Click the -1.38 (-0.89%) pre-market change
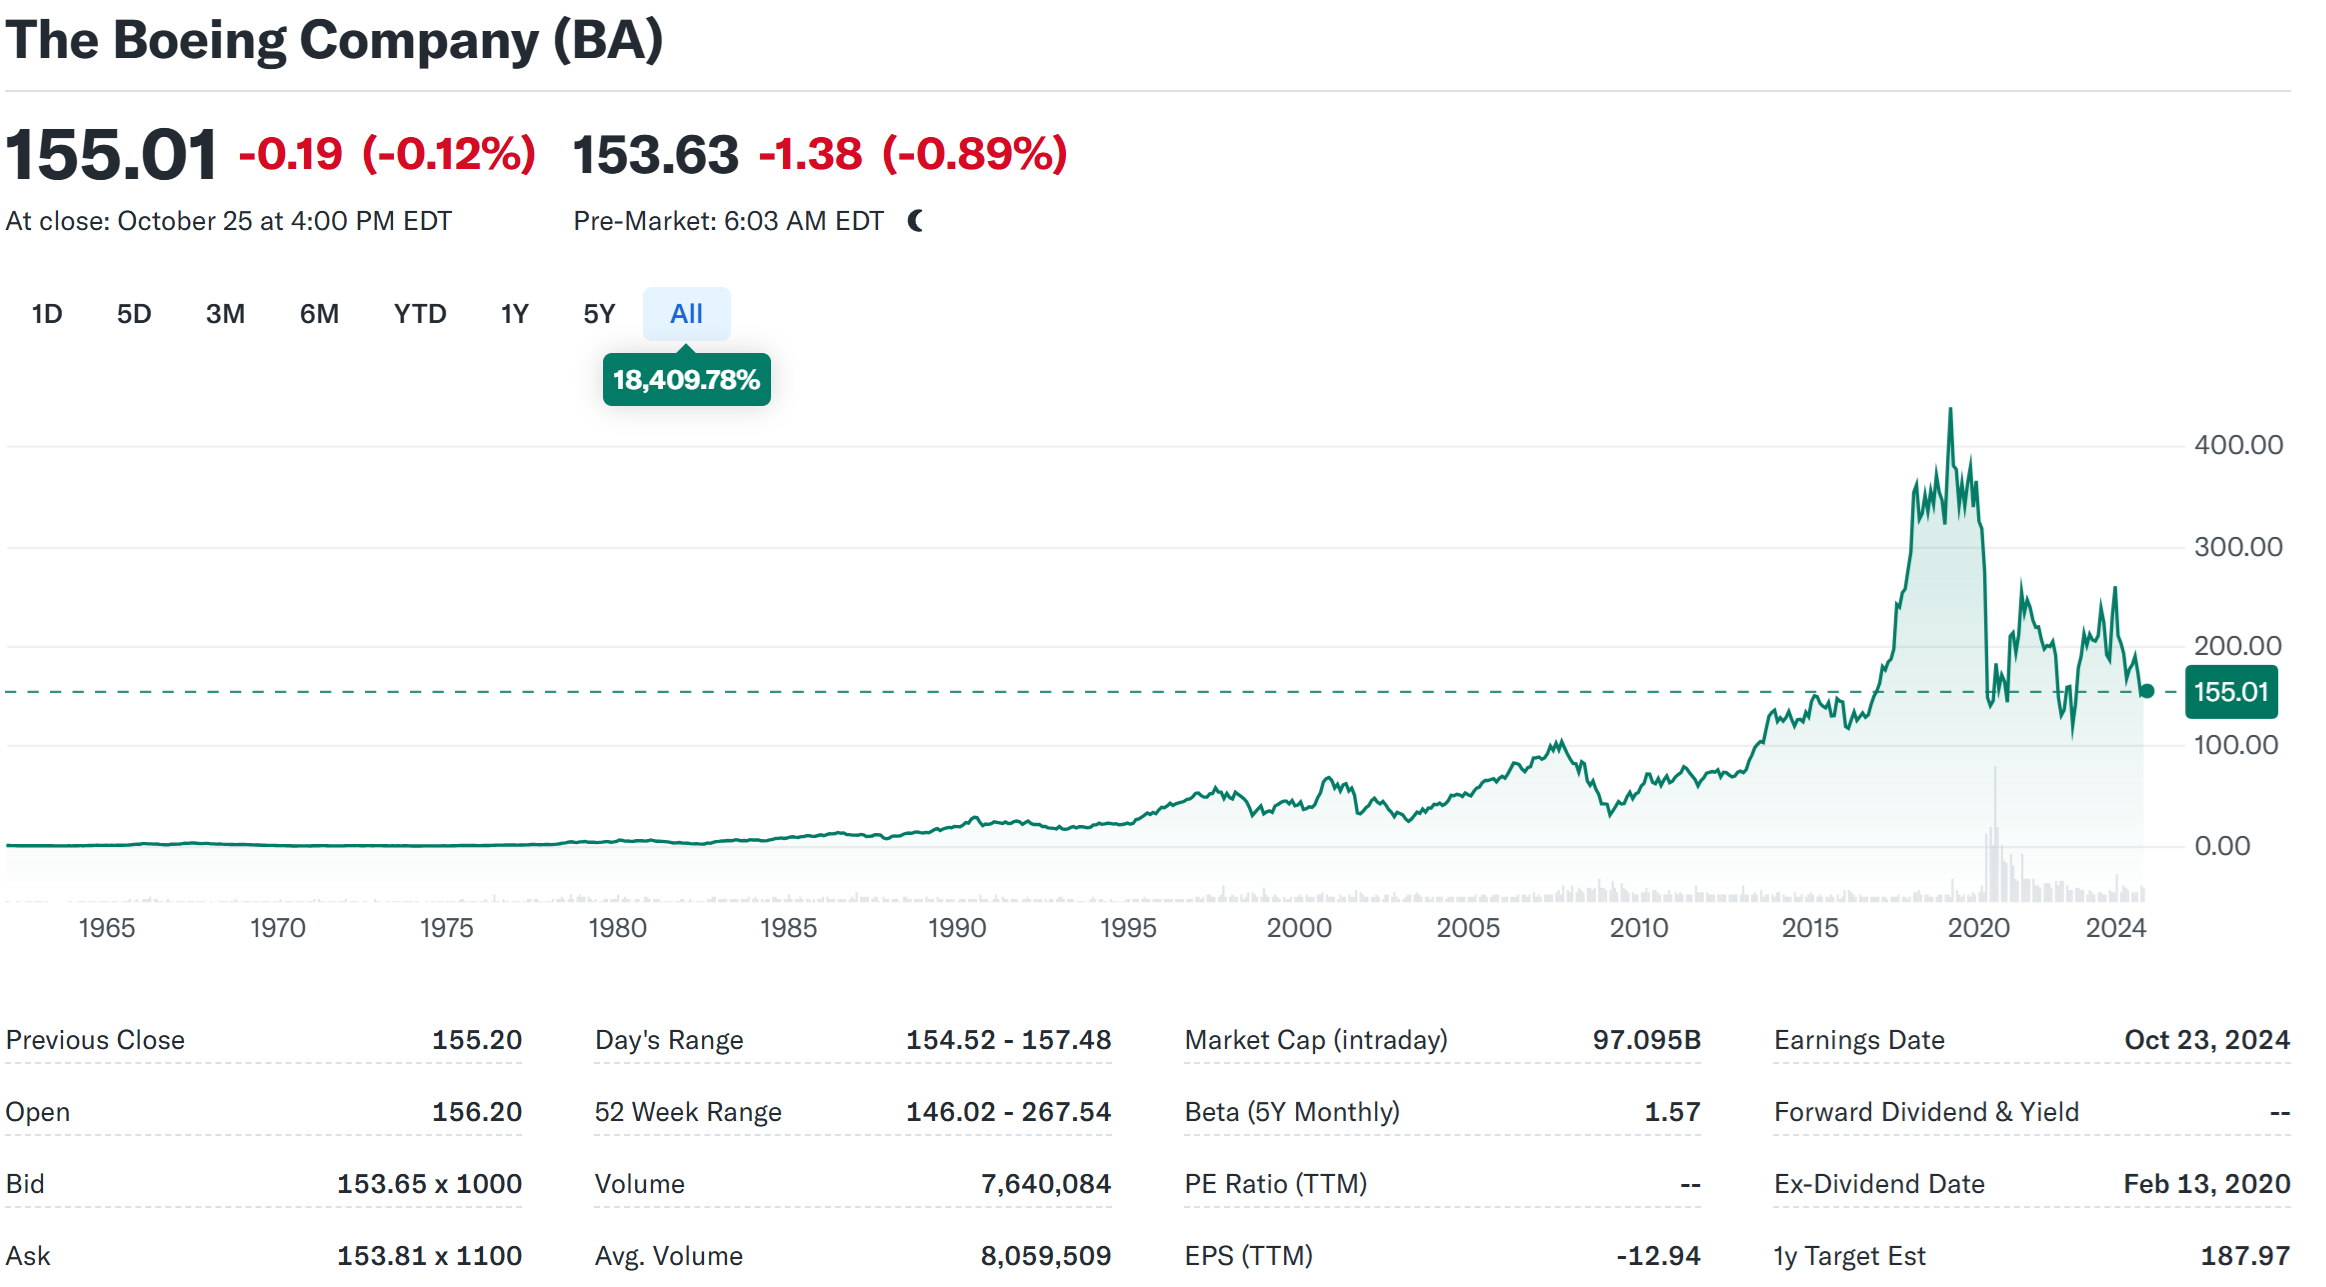The image size is (2326, 1287). click(913, 154)
